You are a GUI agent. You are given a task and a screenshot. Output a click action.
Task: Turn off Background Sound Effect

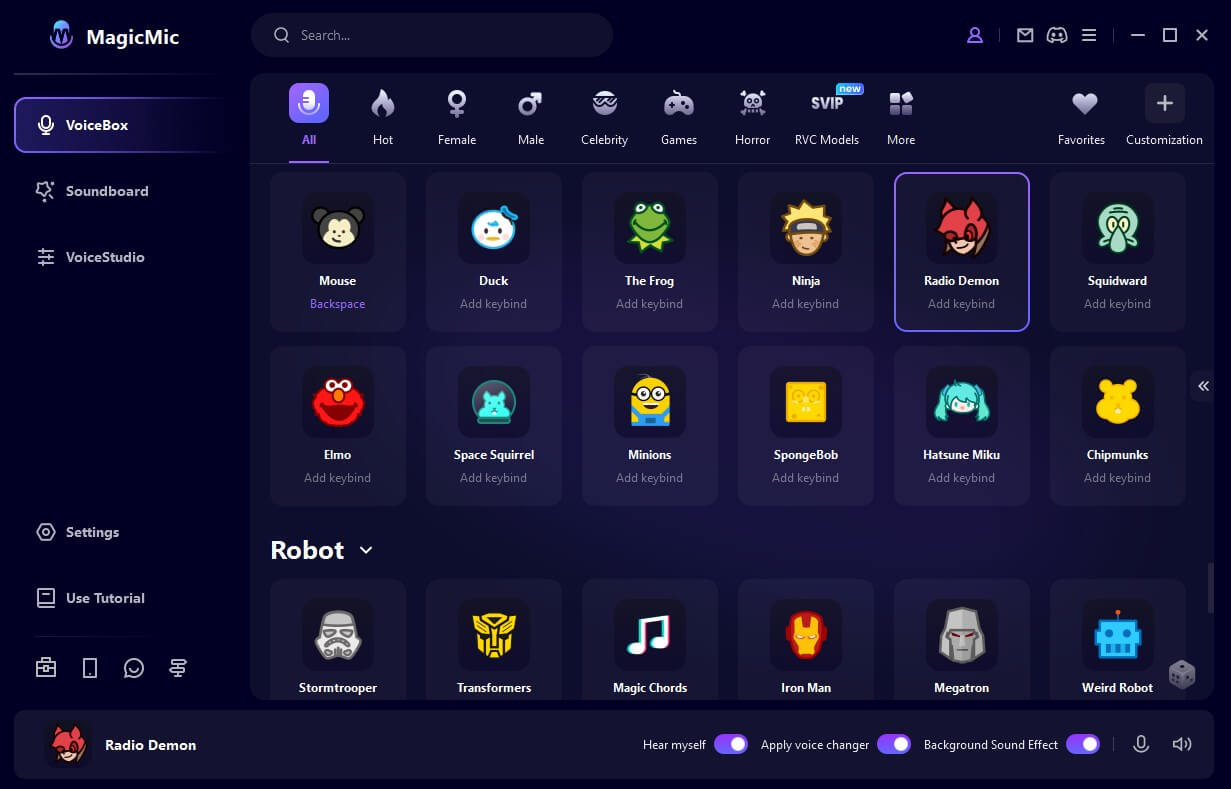1083,744
